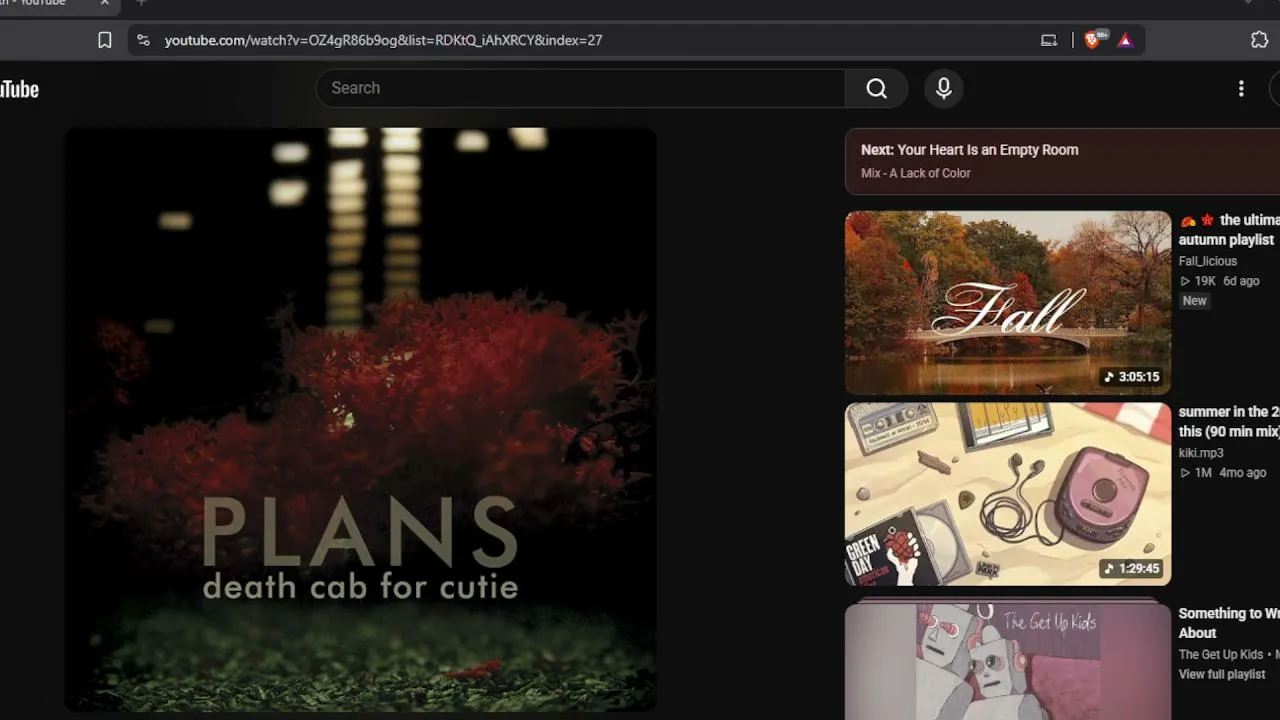
Task: Open a new browser tab
Action: [x=141, y=3]
